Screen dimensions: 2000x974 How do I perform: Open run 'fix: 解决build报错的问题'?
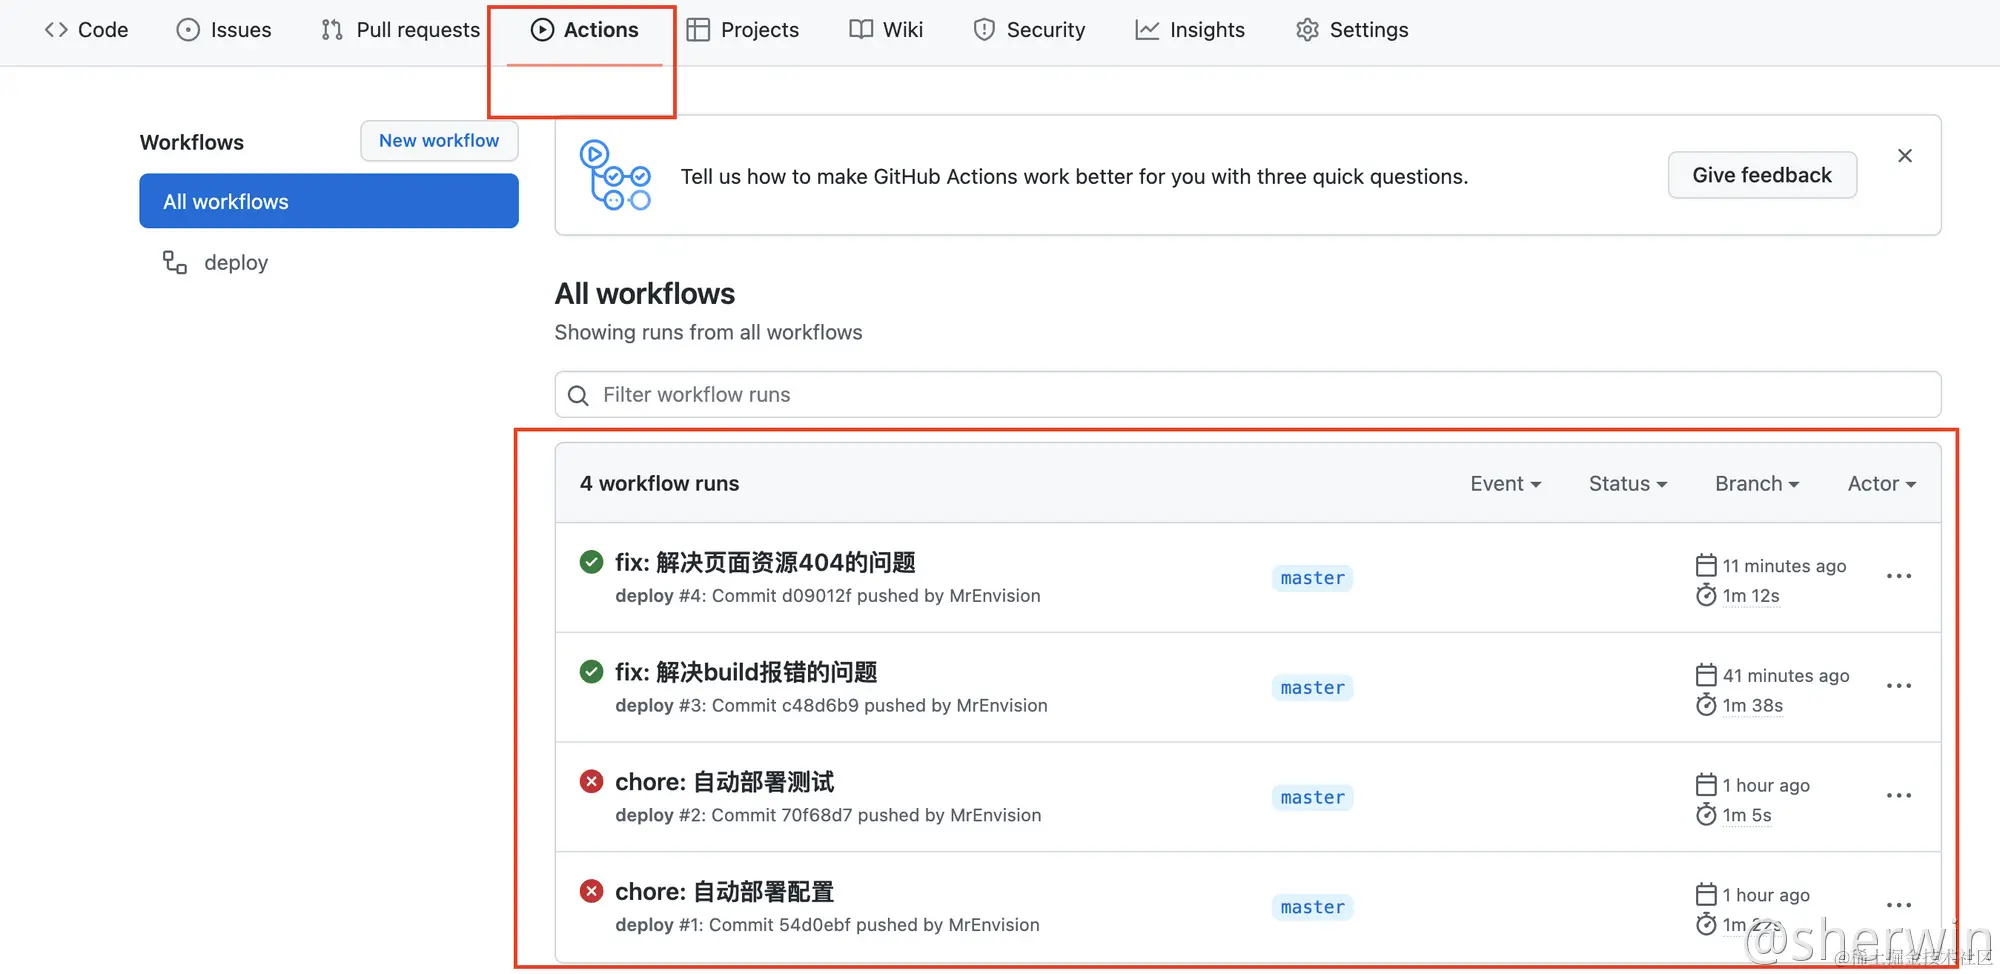[x=746, y=673]
